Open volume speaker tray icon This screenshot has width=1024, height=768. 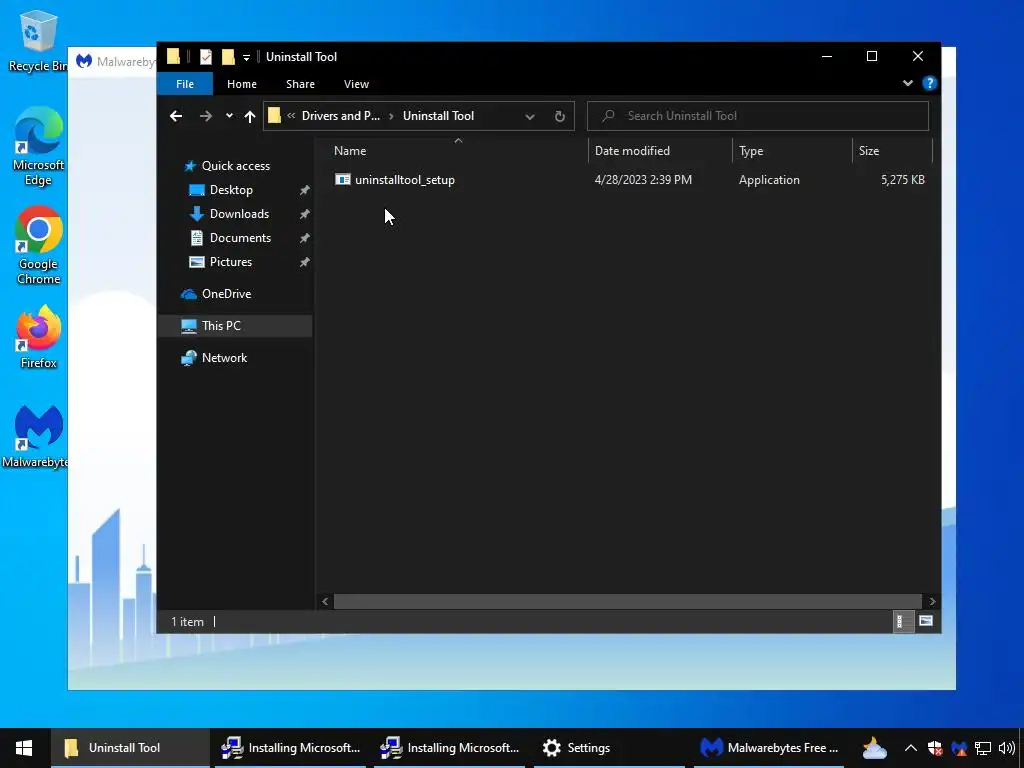pyautogui.click(x=1006, y=748)
